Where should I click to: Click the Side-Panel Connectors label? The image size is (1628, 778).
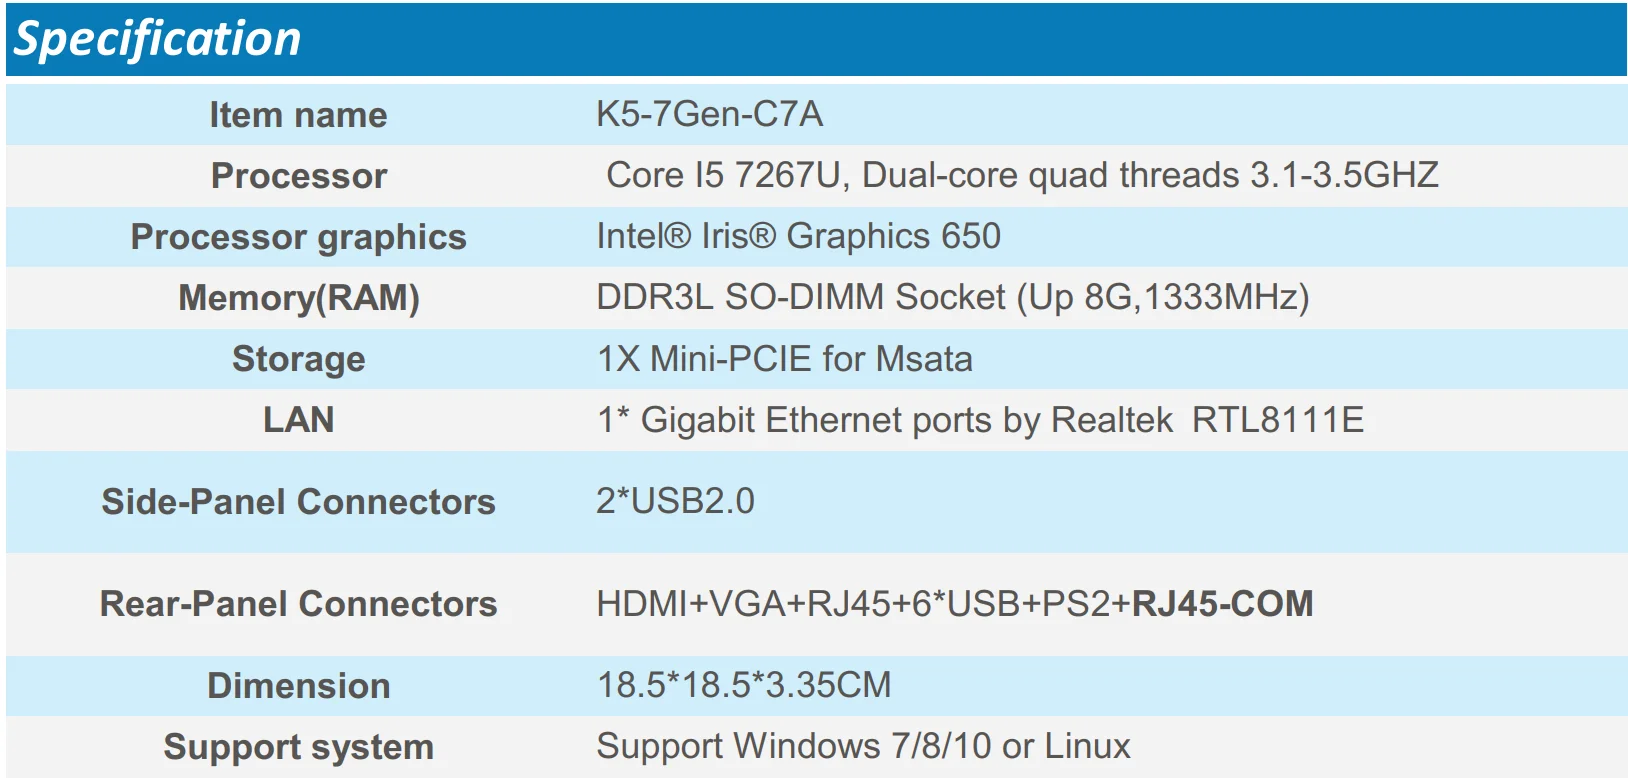tap(298, 502)
